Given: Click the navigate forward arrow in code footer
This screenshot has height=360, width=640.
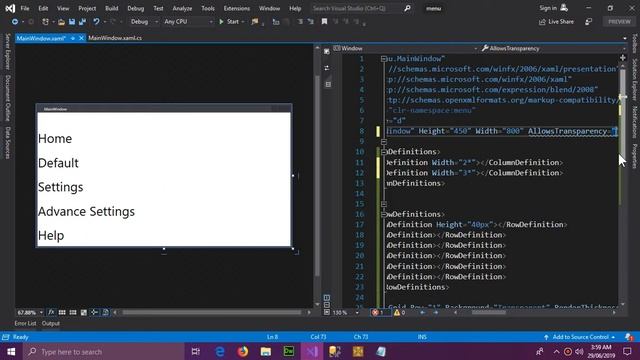Looking at the screenshot, I should click(436, 313).
